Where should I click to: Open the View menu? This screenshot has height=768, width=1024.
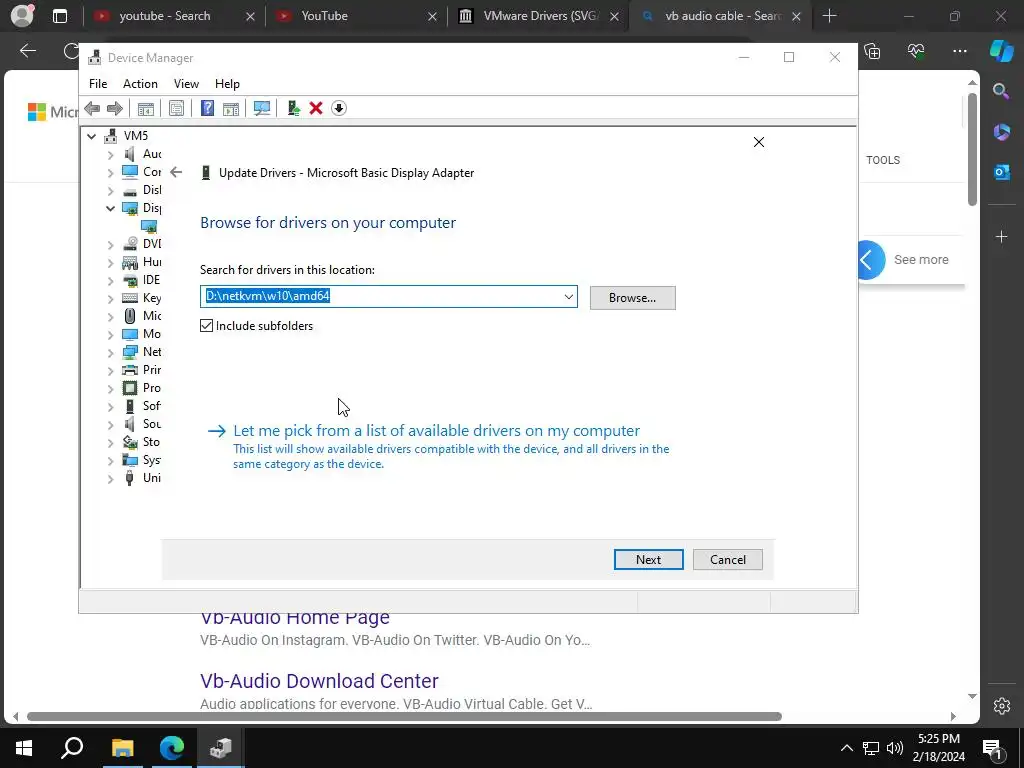(186, 84)
